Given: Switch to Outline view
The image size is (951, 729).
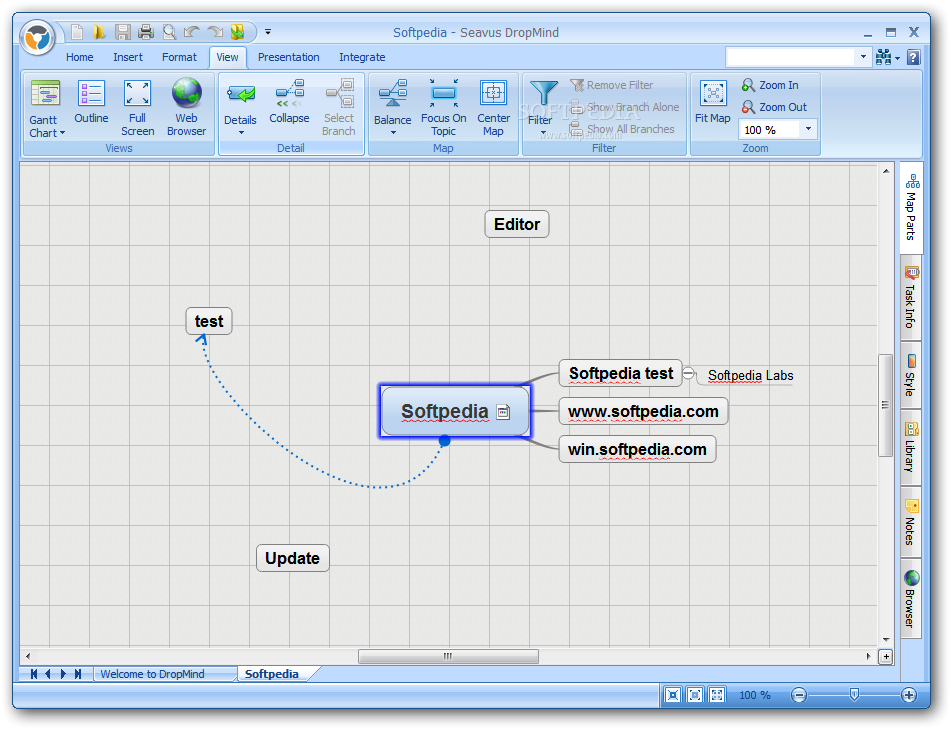Looking at the screenshot, I should pos(91,102).
